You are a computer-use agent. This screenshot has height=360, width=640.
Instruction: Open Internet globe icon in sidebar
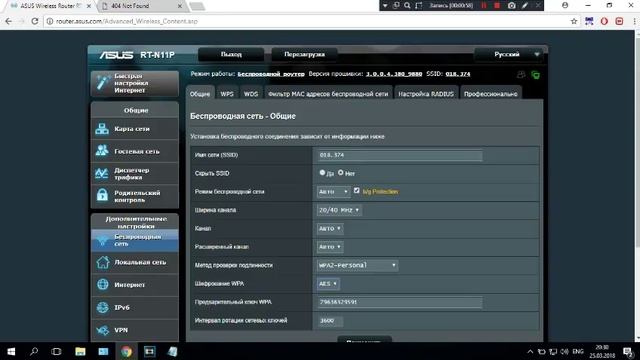click(x=102, y=284)
